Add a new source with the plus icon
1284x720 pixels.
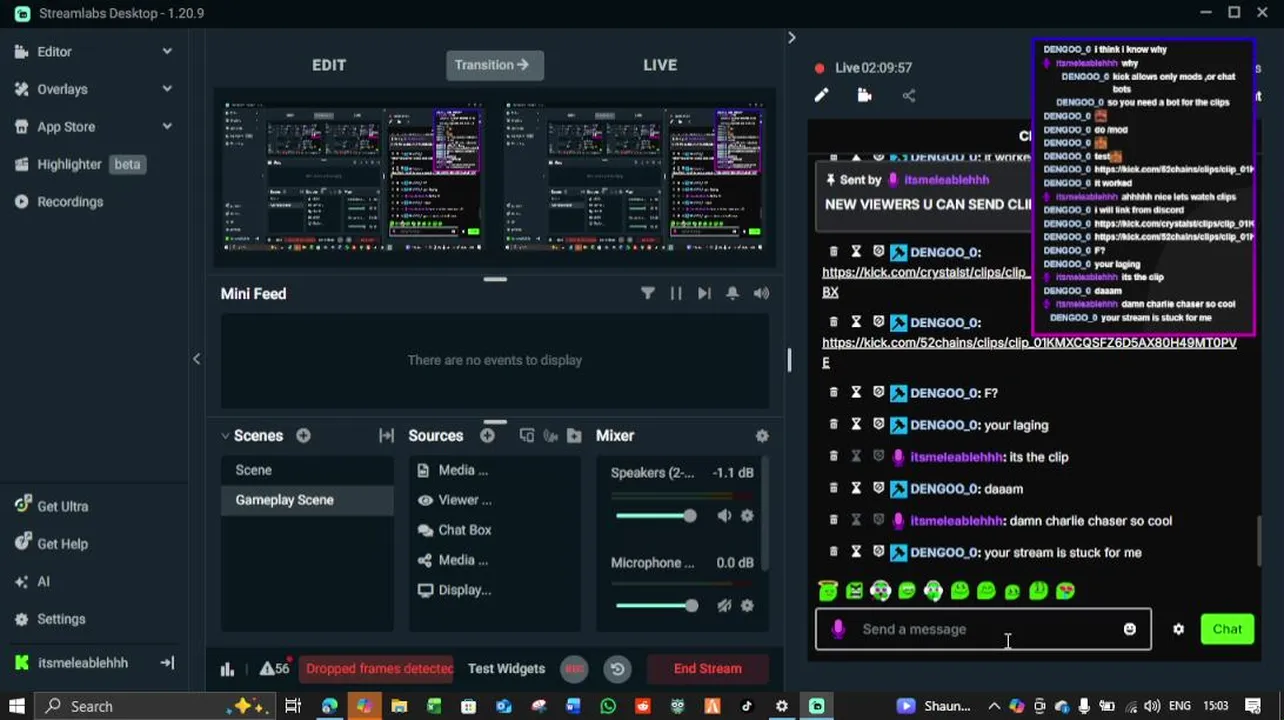click(x=487, y=436)
